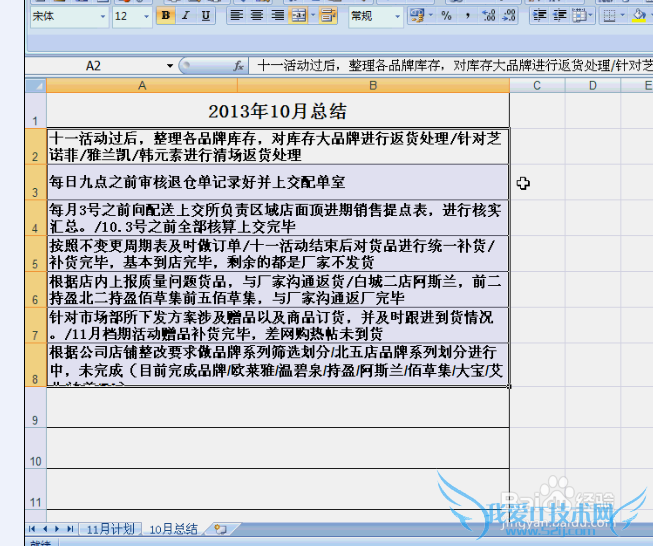Increase decimal places

click(488, 16)
